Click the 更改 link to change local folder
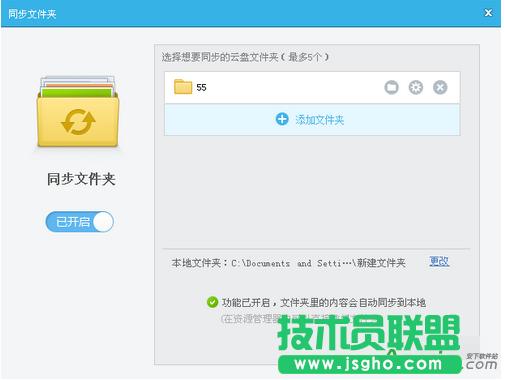The height and width of the screenshot is (380, 505). coord(439,262)
